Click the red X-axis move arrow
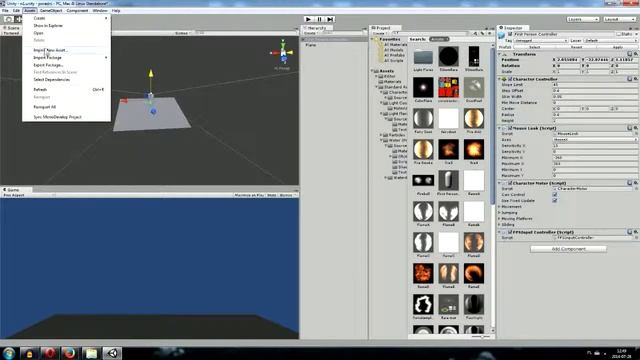 pos(124,100)
